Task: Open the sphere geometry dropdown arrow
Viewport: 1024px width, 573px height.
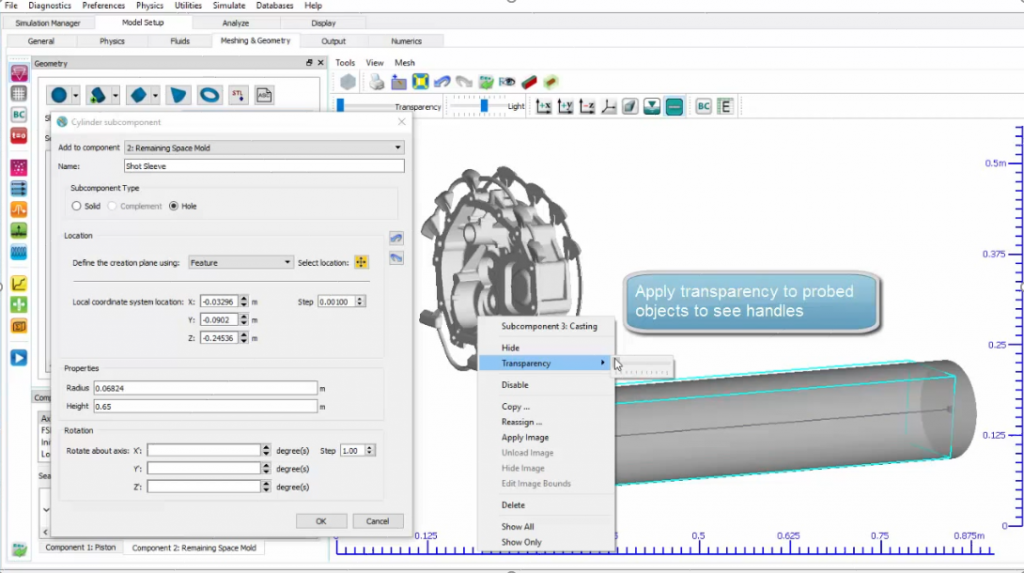Action: click(77, 96)
